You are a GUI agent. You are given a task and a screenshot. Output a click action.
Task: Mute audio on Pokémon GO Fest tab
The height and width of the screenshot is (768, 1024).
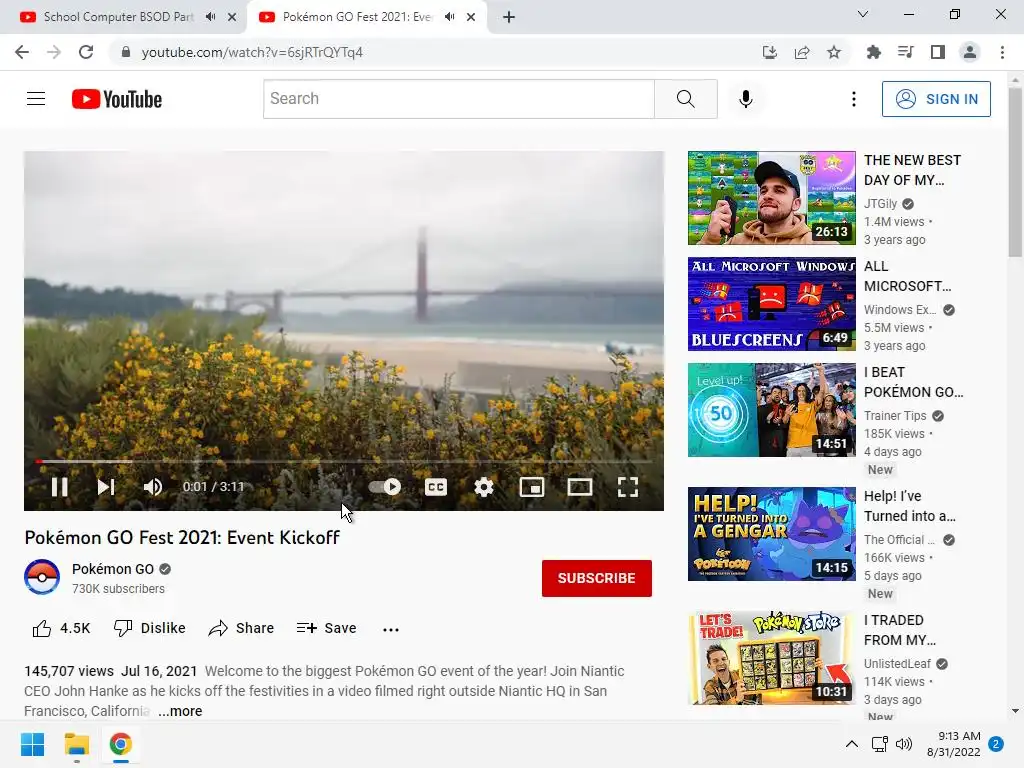(449, 17)
